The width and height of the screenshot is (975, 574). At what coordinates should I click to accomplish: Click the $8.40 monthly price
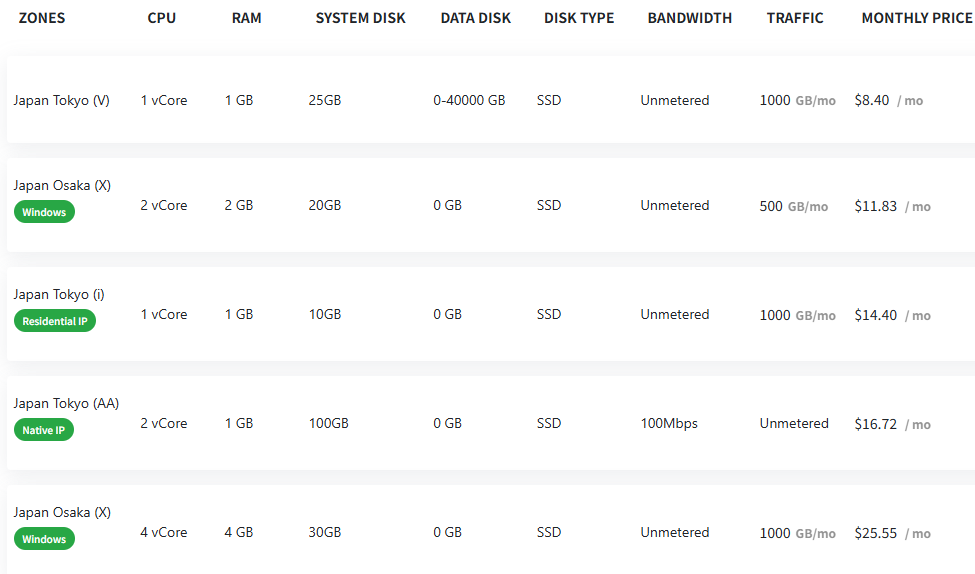click(x=872, y=100)
